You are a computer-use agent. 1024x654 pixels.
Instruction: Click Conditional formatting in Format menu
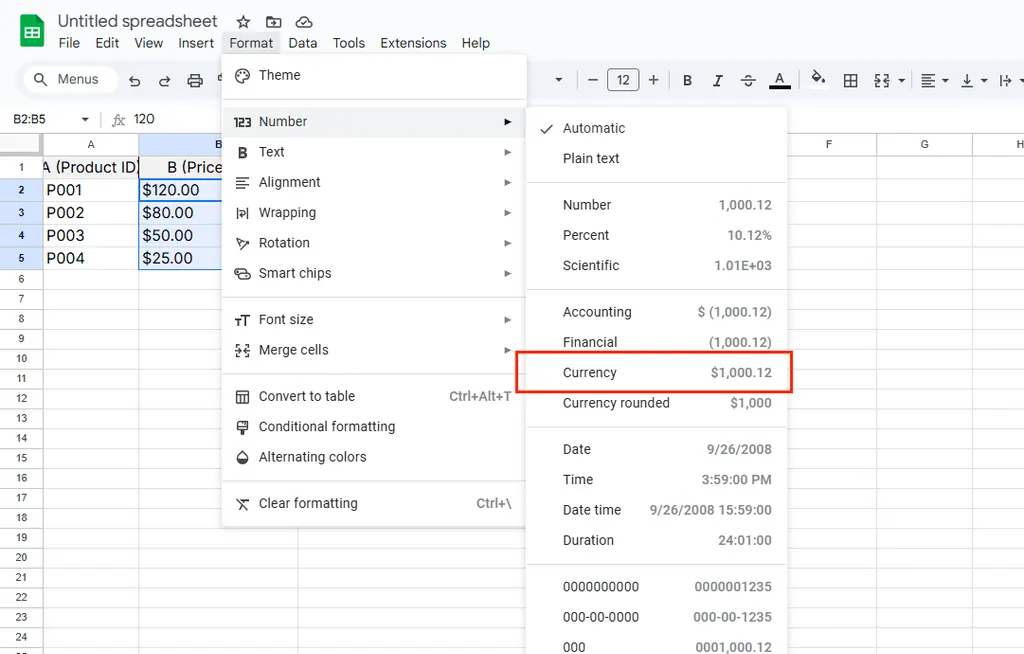[x=326, y=426]
